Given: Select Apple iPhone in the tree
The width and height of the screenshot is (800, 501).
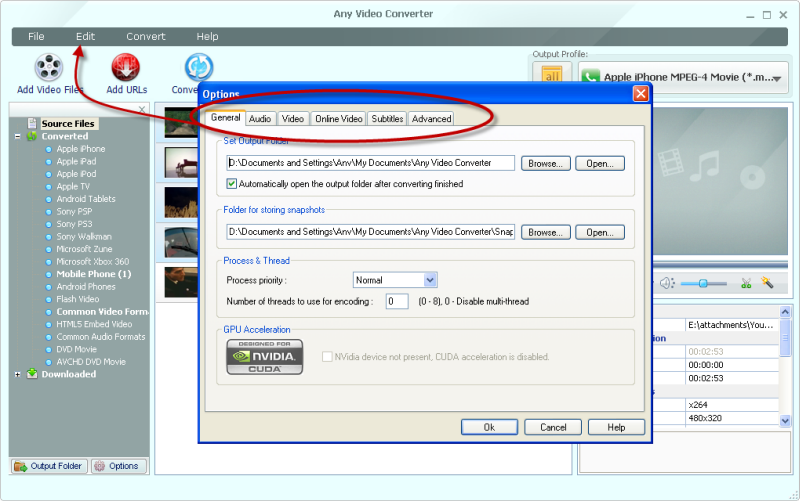Looking at the screenshot, I should tap(81, 148).
